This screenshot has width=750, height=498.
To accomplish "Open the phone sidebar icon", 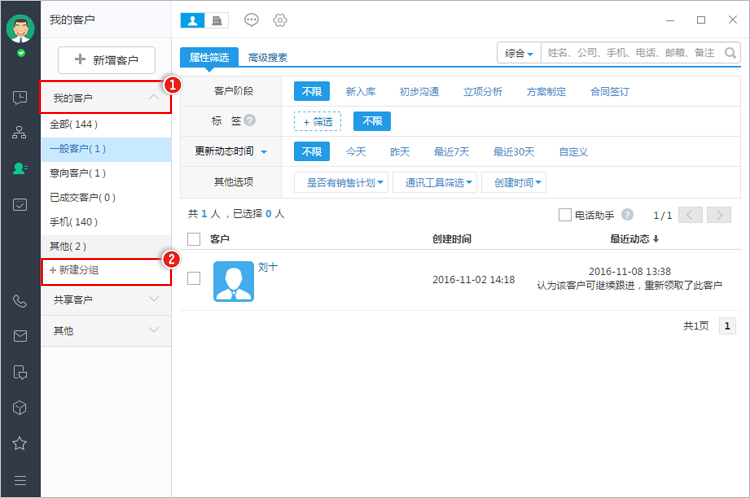I will (20, 301).
